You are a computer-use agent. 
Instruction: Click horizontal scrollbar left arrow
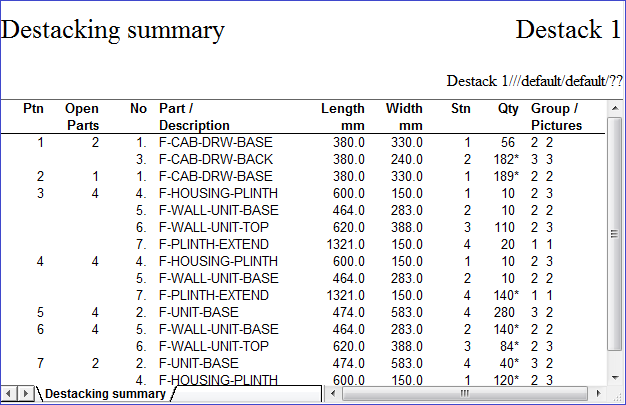point(333,394)
